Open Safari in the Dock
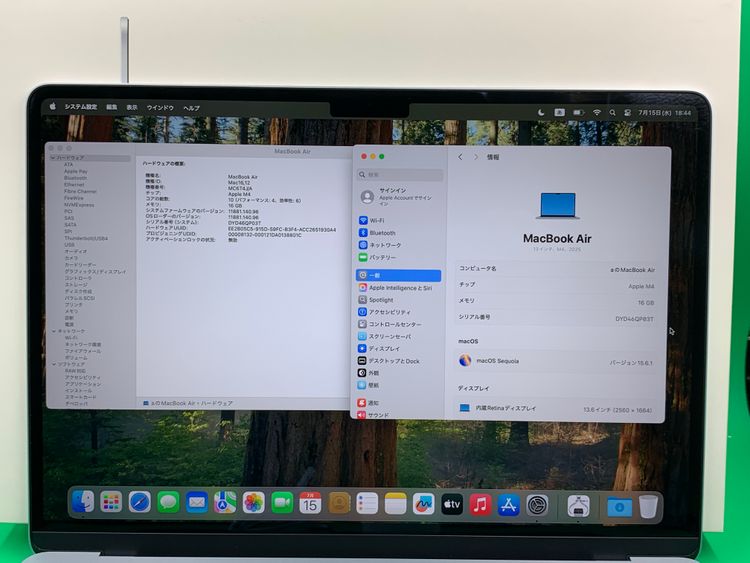 pyautogui.click(x=140, y=502)
